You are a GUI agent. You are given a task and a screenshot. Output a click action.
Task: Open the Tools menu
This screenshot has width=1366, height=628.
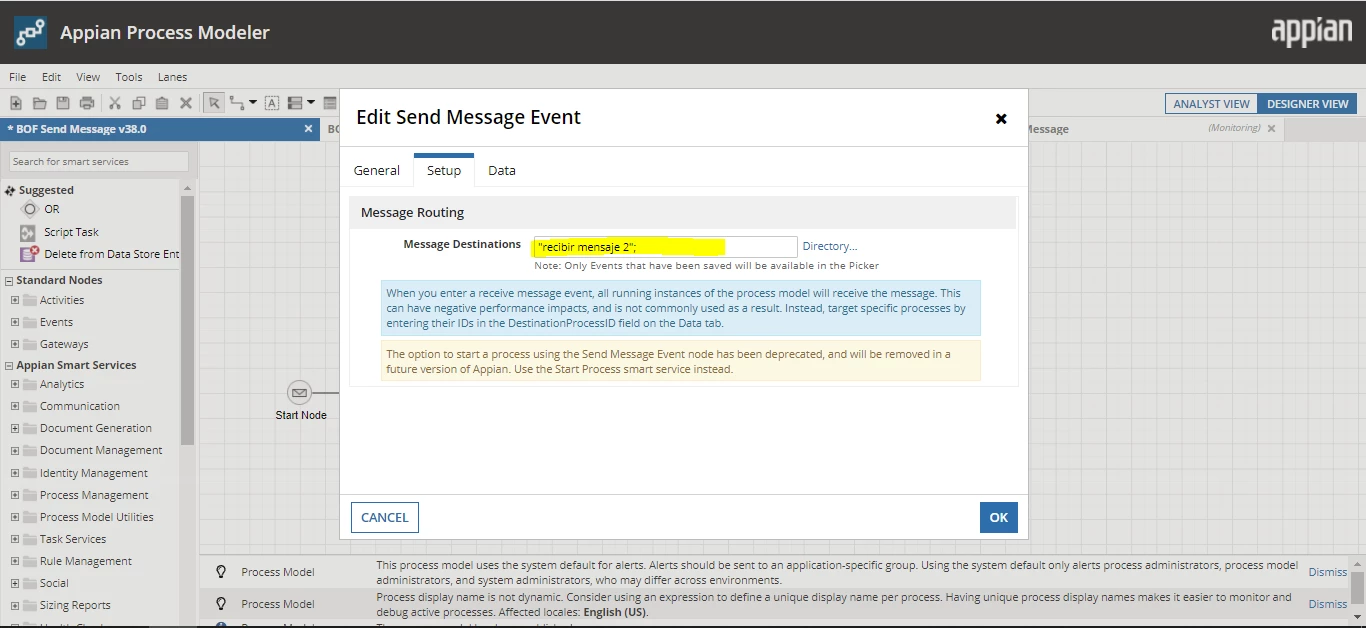coord(129,77)
